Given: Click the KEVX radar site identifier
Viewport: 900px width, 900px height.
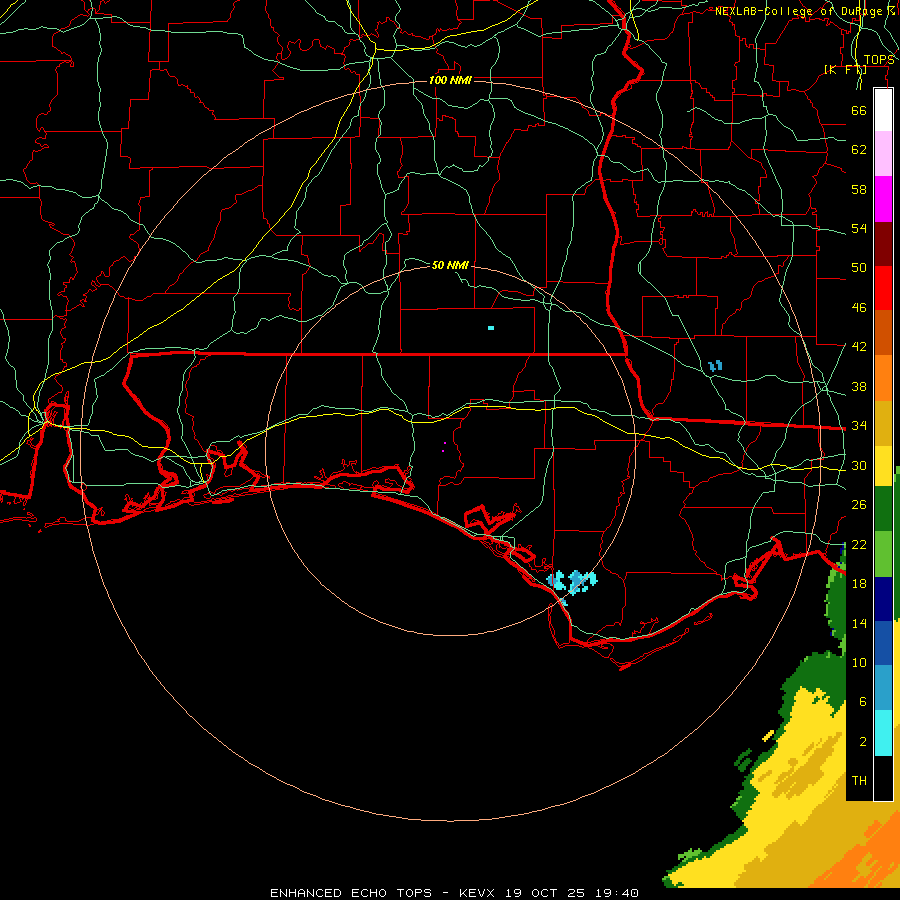Looking at the screenshot, I should tap(476, 893).
